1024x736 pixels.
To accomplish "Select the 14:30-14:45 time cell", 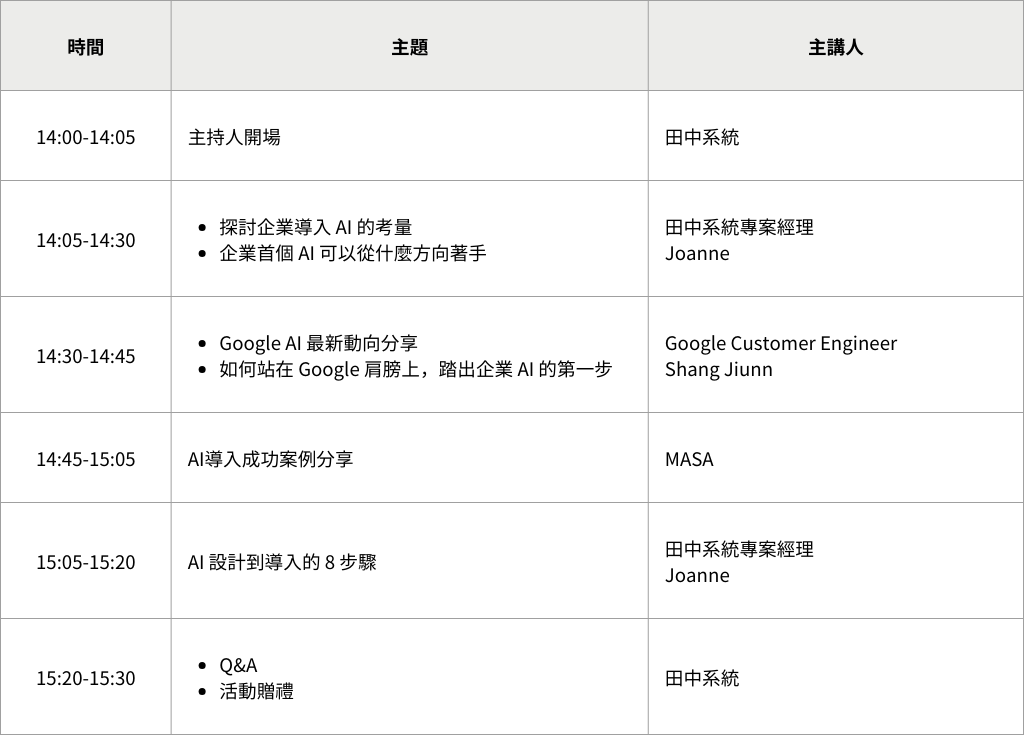I will [x=85, y=356].
